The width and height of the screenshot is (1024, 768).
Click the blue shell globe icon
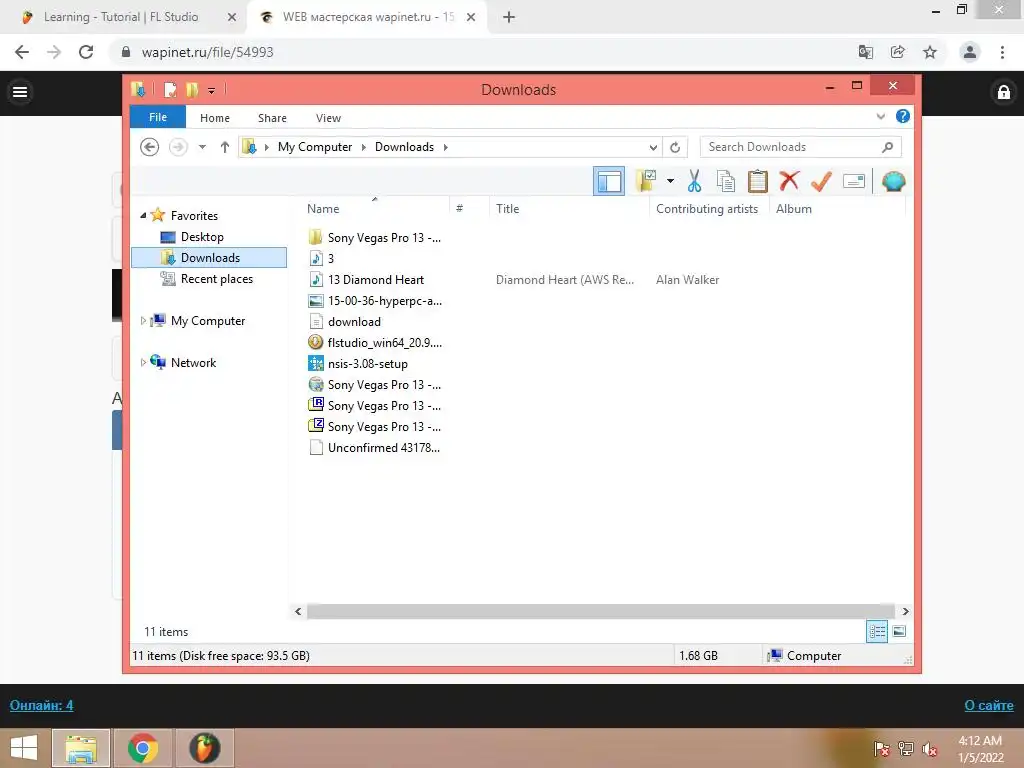(893, 181)
